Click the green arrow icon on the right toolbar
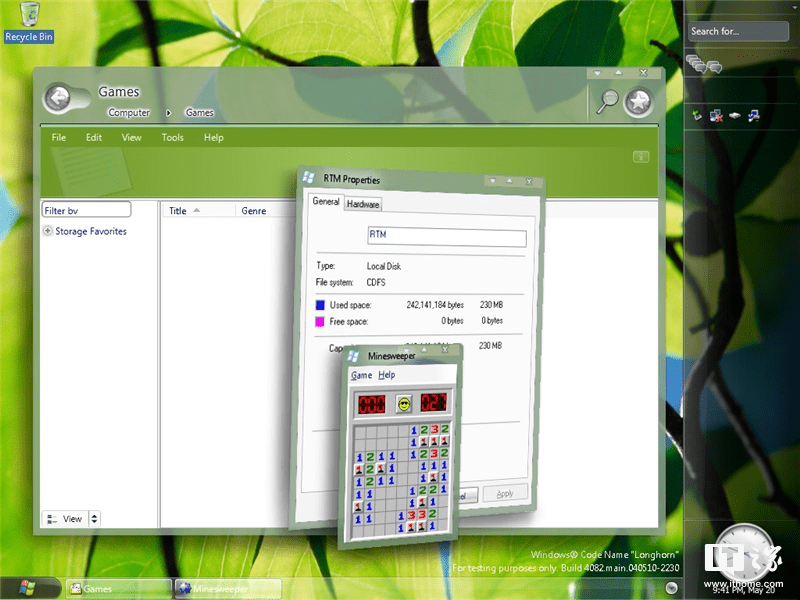The height and width of the screenshot is (600, 800). pos(697,114)
